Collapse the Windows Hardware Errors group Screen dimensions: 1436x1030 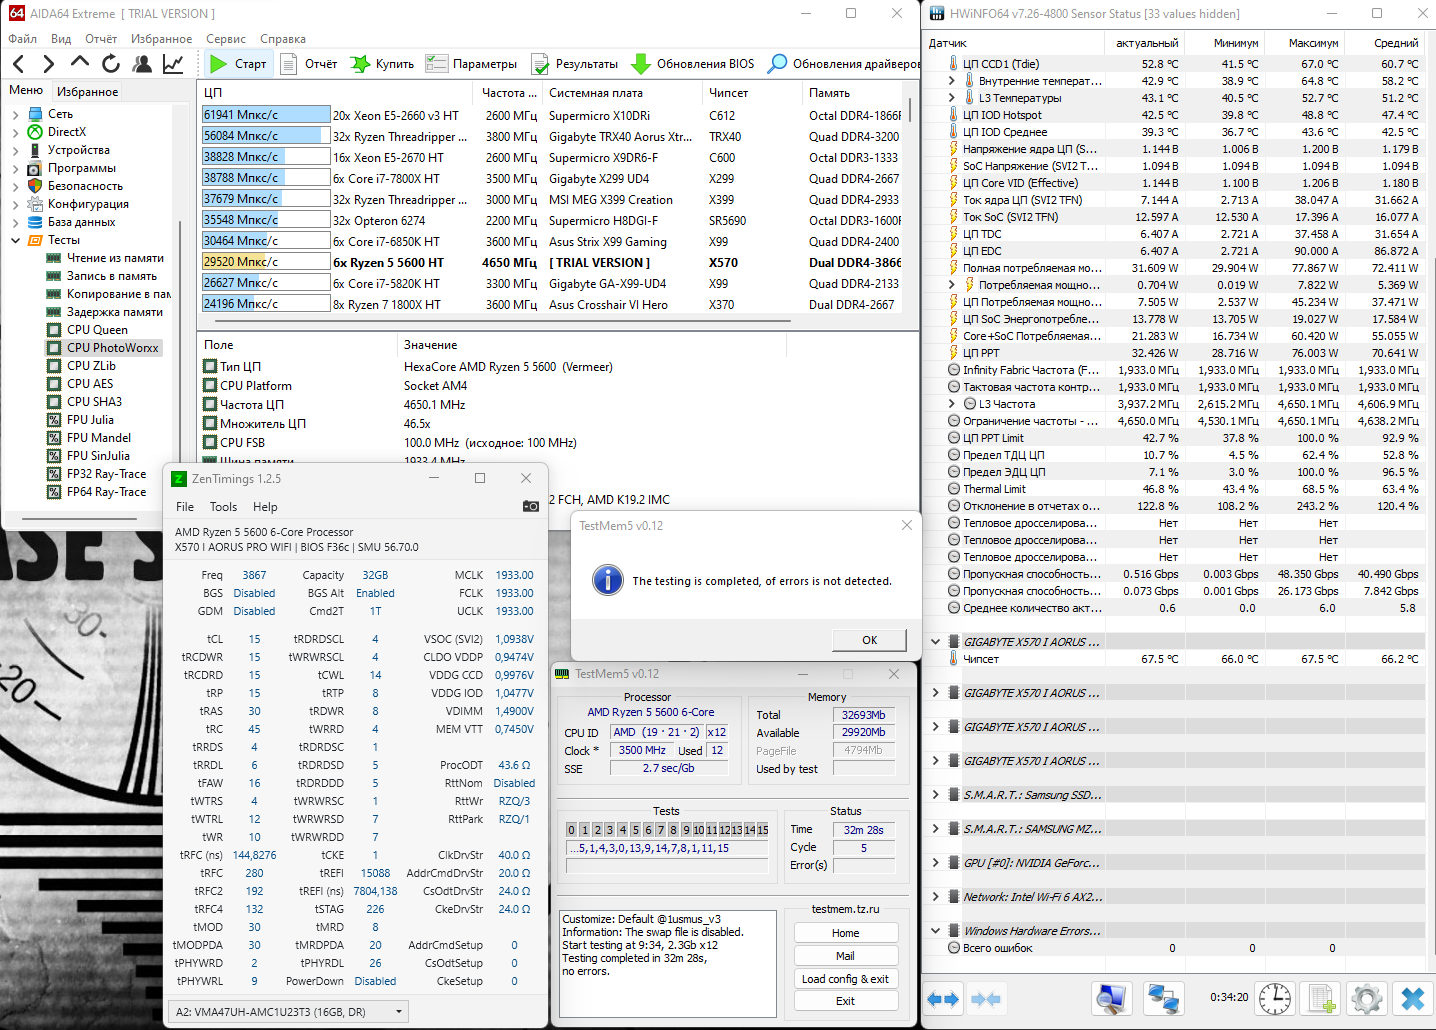tap(936, 931)
